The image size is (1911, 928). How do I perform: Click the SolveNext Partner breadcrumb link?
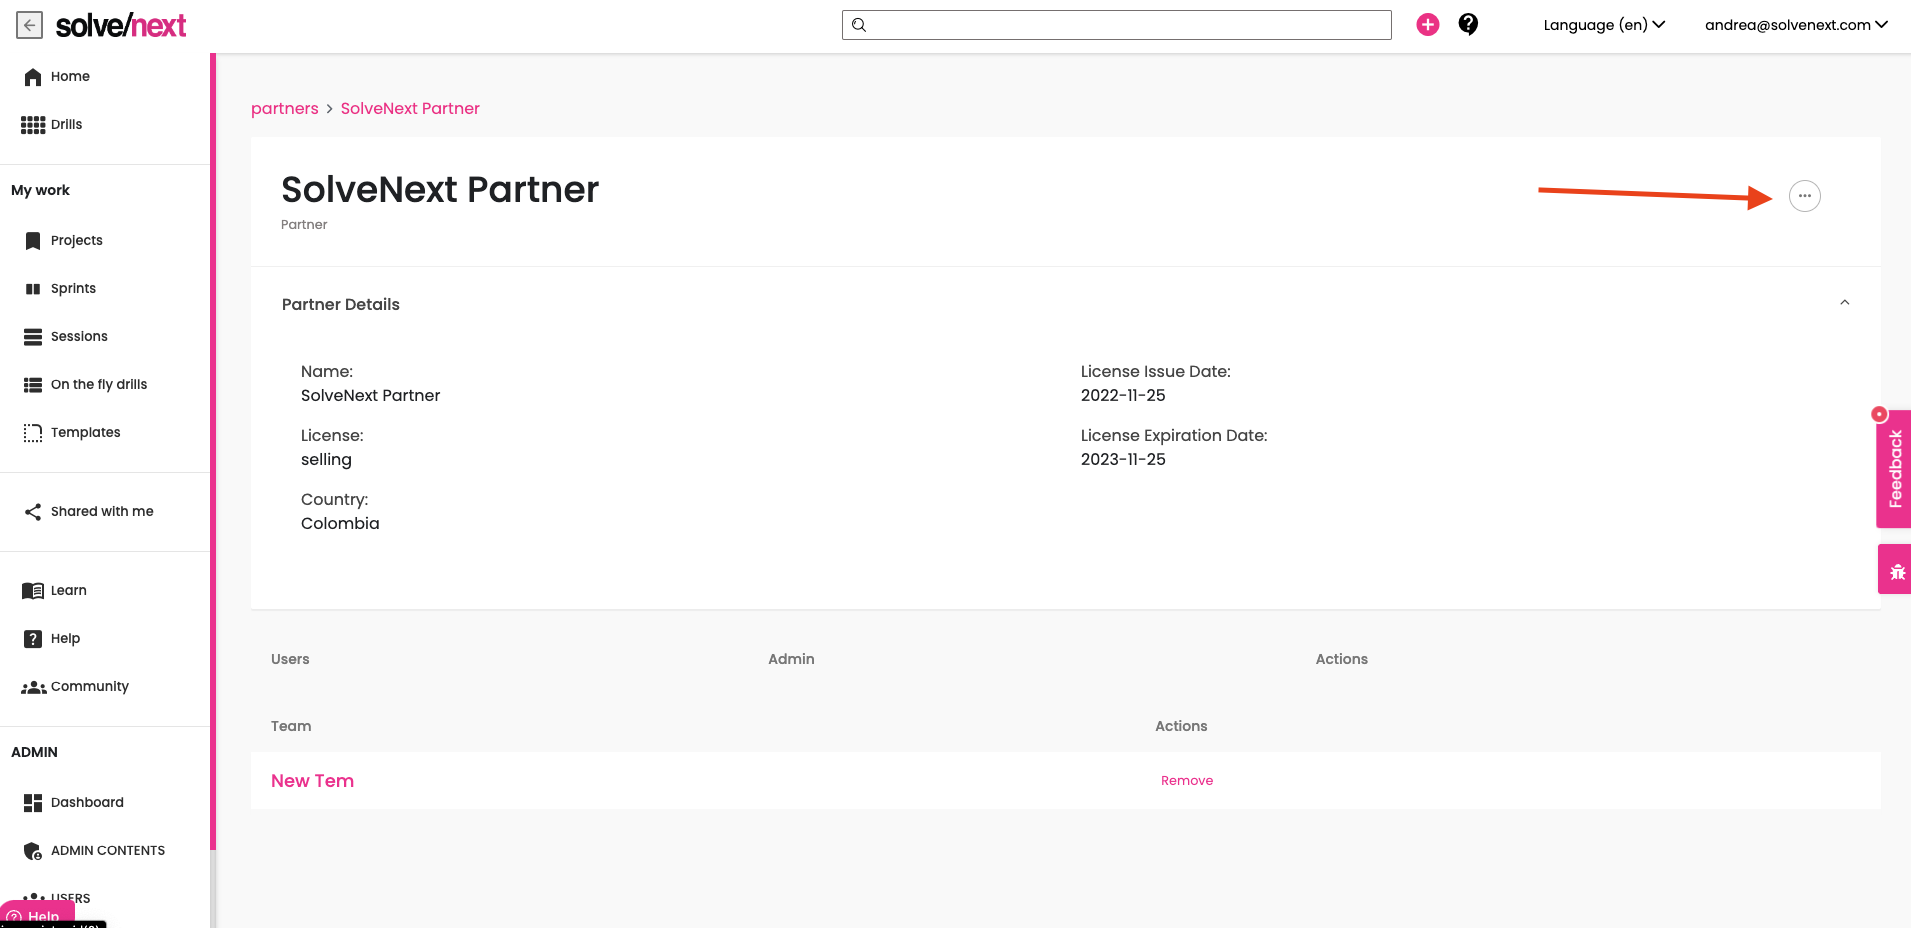point(410,109)
